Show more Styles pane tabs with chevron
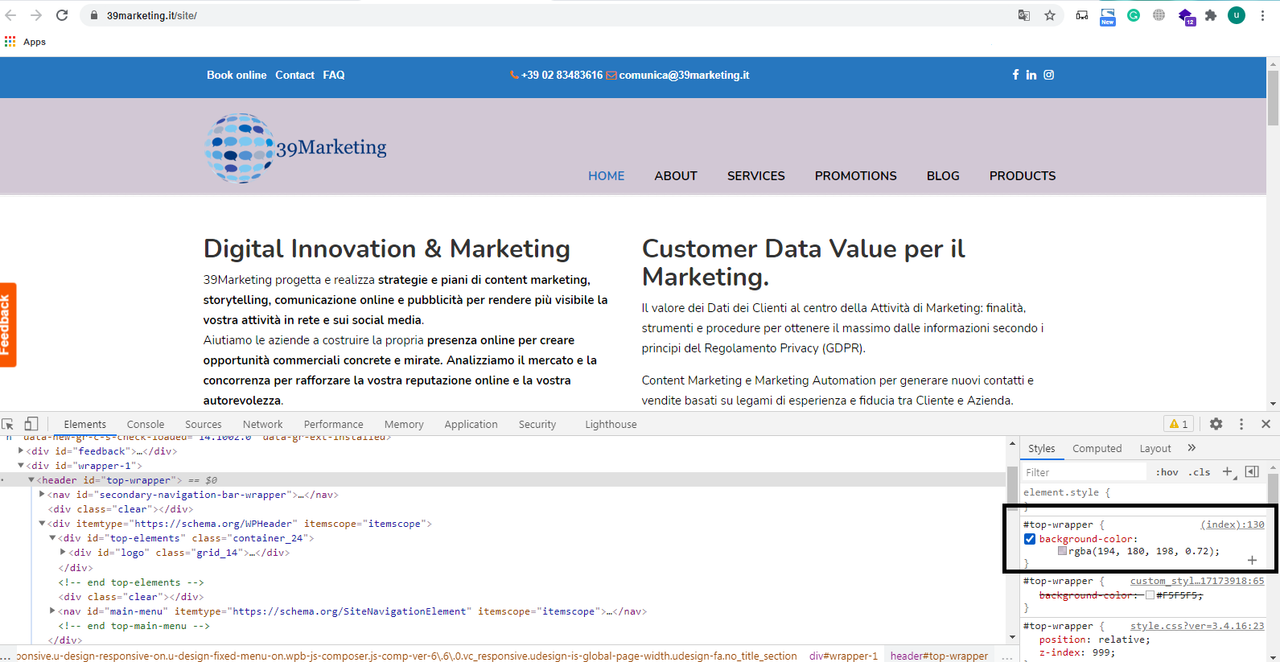The image size is (1280, 662). (x=1191, y=448)
